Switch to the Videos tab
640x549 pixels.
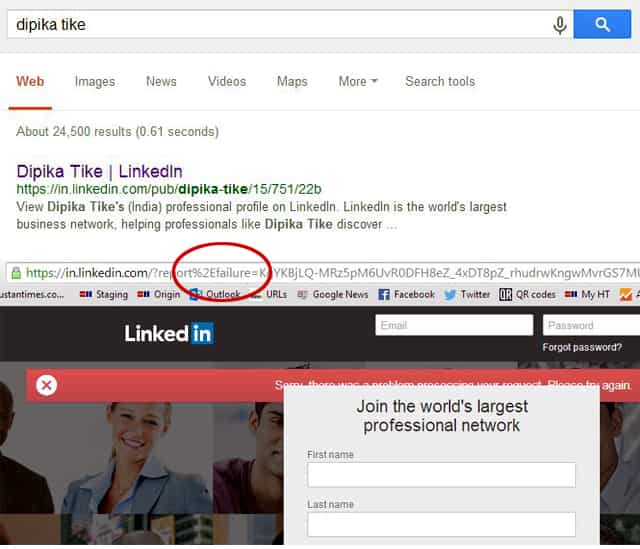coord(227,81)
